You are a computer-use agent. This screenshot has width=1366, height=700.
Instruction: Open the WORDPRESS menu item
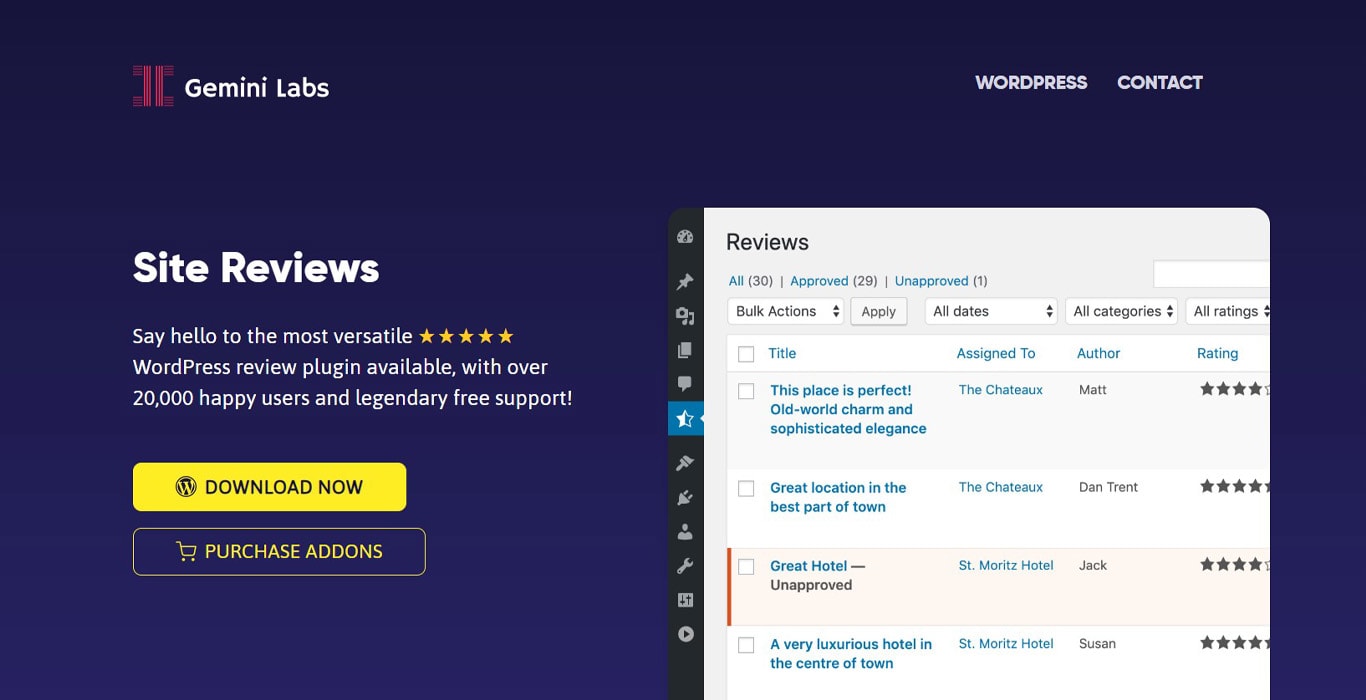click(x=1031, y=83)
